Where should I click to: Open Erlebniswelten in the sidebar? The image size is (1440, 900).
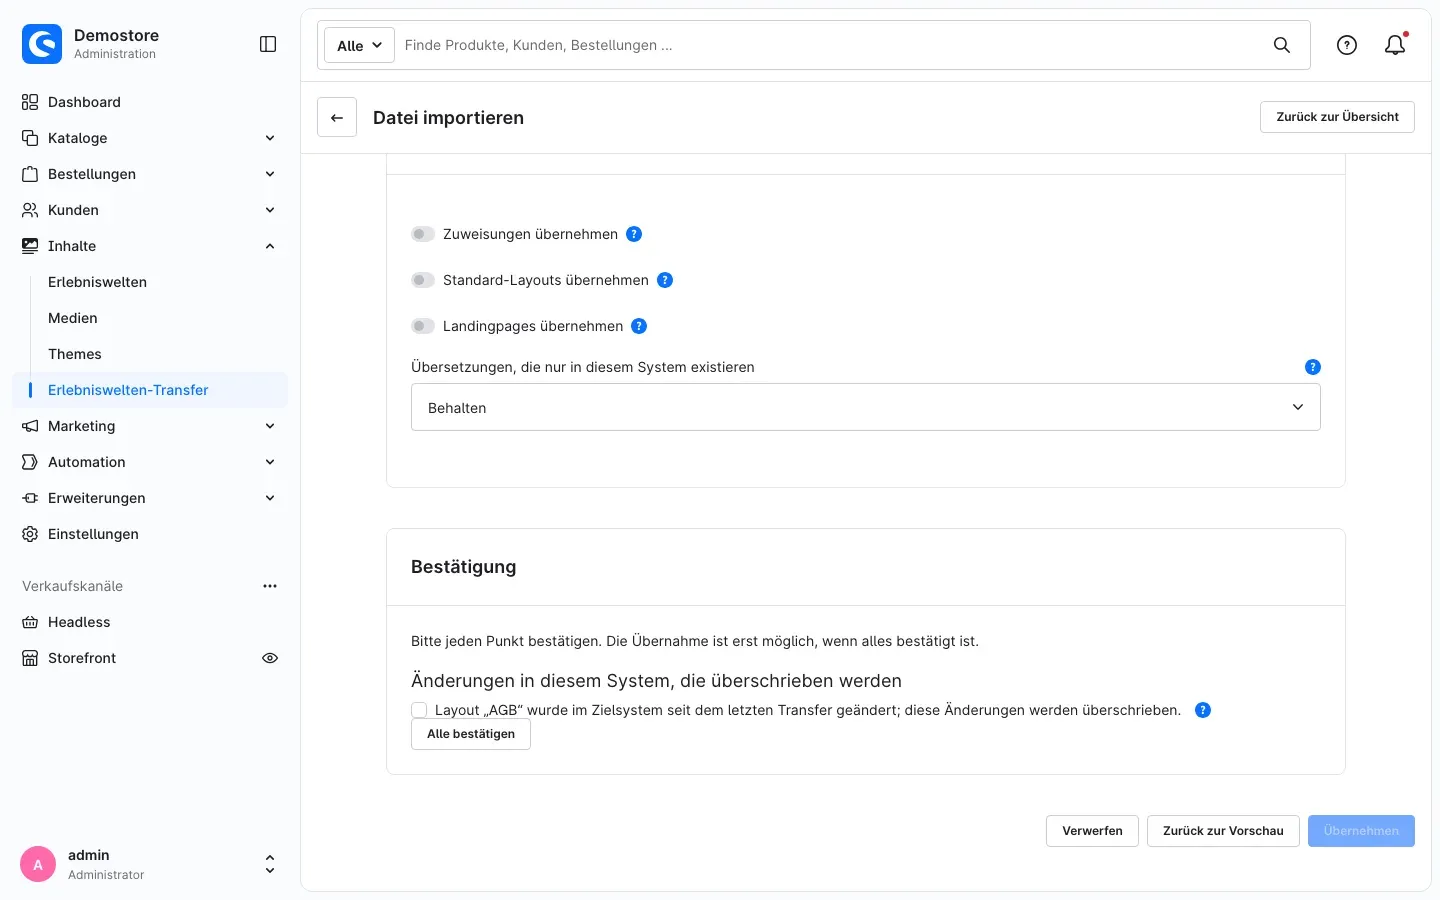97,282
